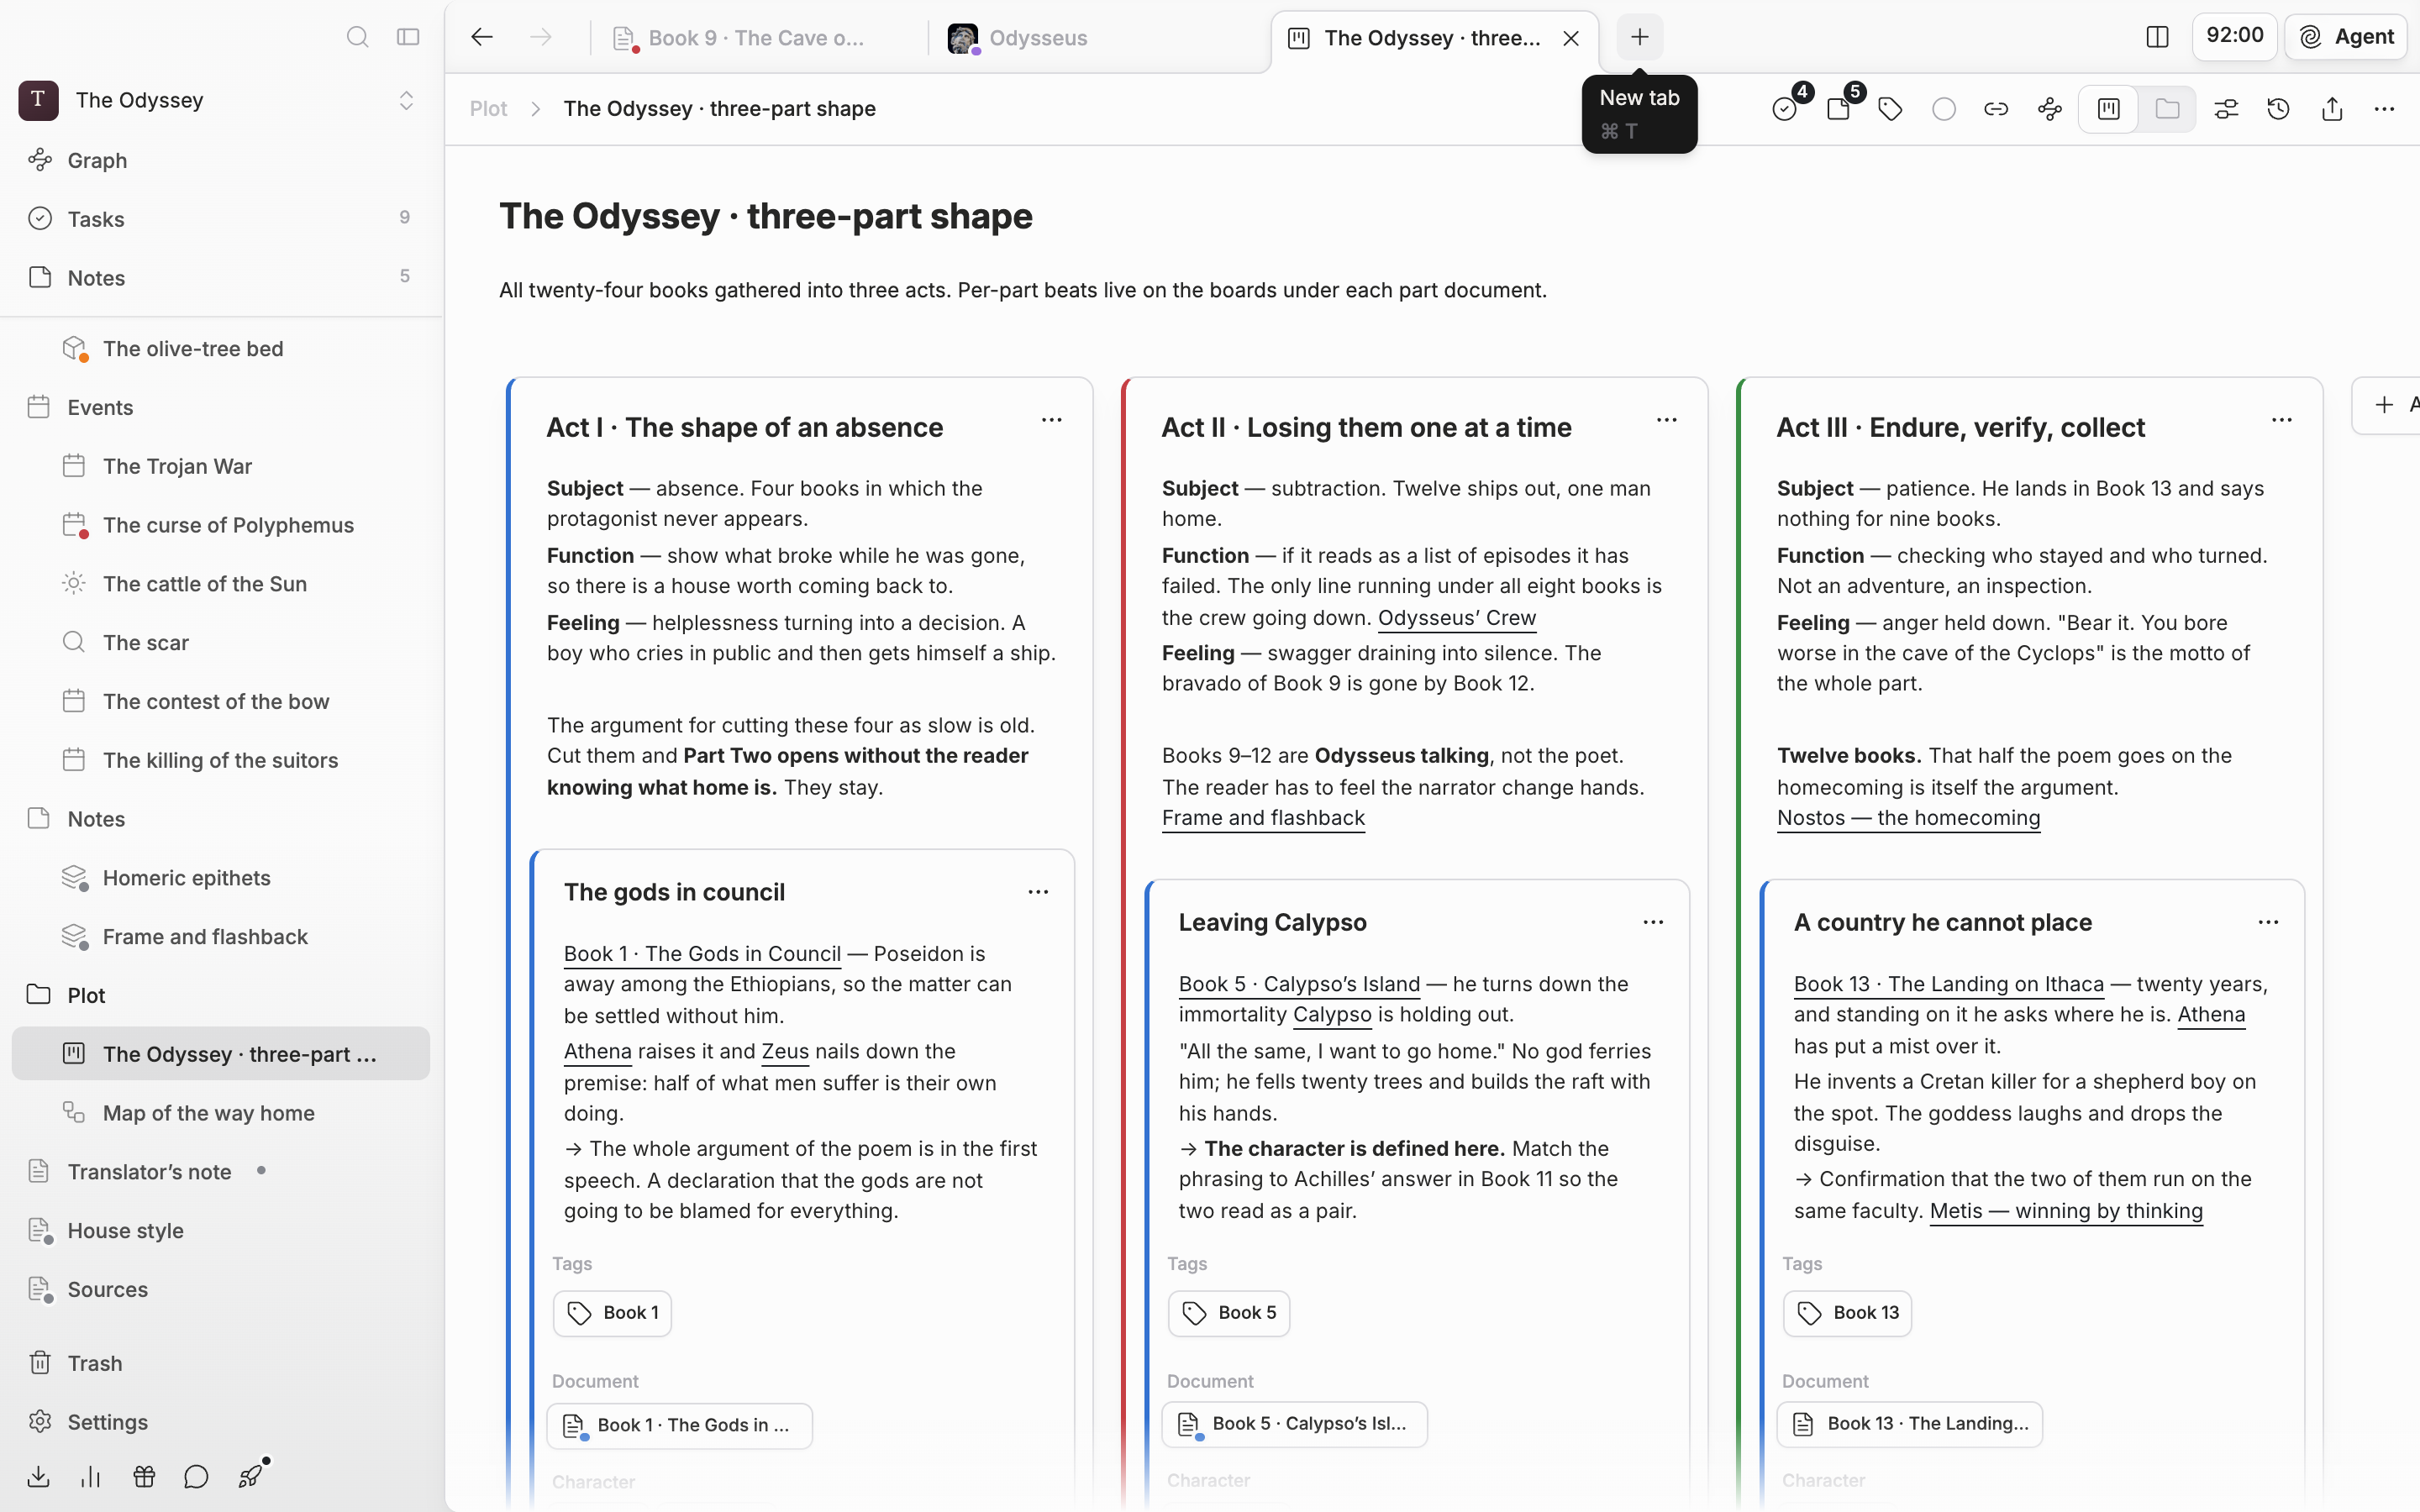The height and width of the screenshot is (1512, 2420).
Task: Open the links icon in toolbar
Action: (x=1996, y=109)
